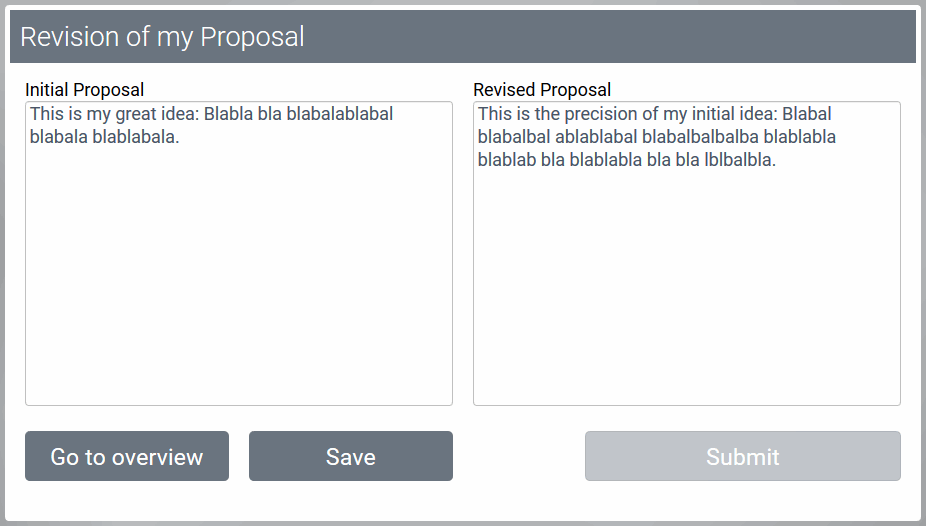
Task: Click the Go to overview button
Action: pos(127,457)
